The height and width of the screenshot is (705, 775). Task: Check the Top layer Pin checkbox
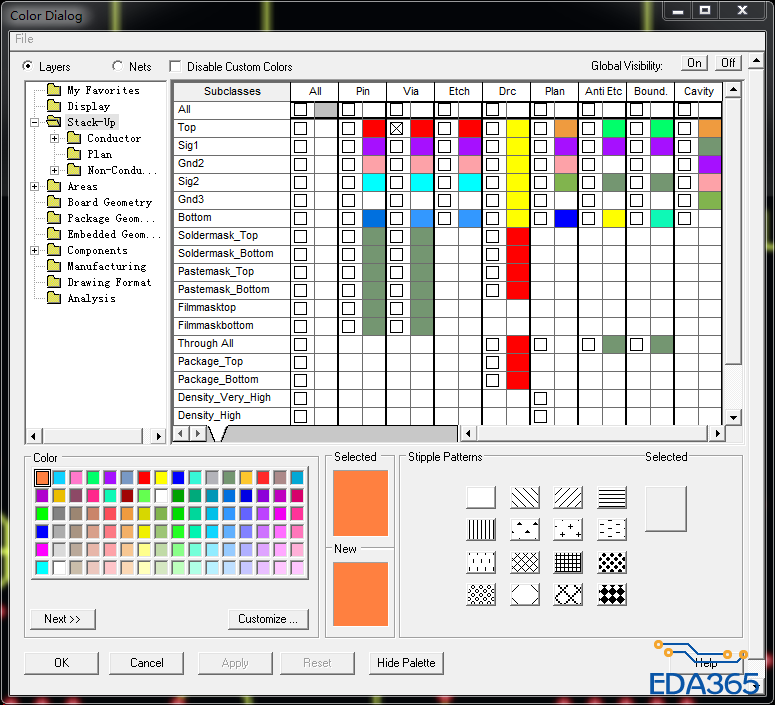348,129
